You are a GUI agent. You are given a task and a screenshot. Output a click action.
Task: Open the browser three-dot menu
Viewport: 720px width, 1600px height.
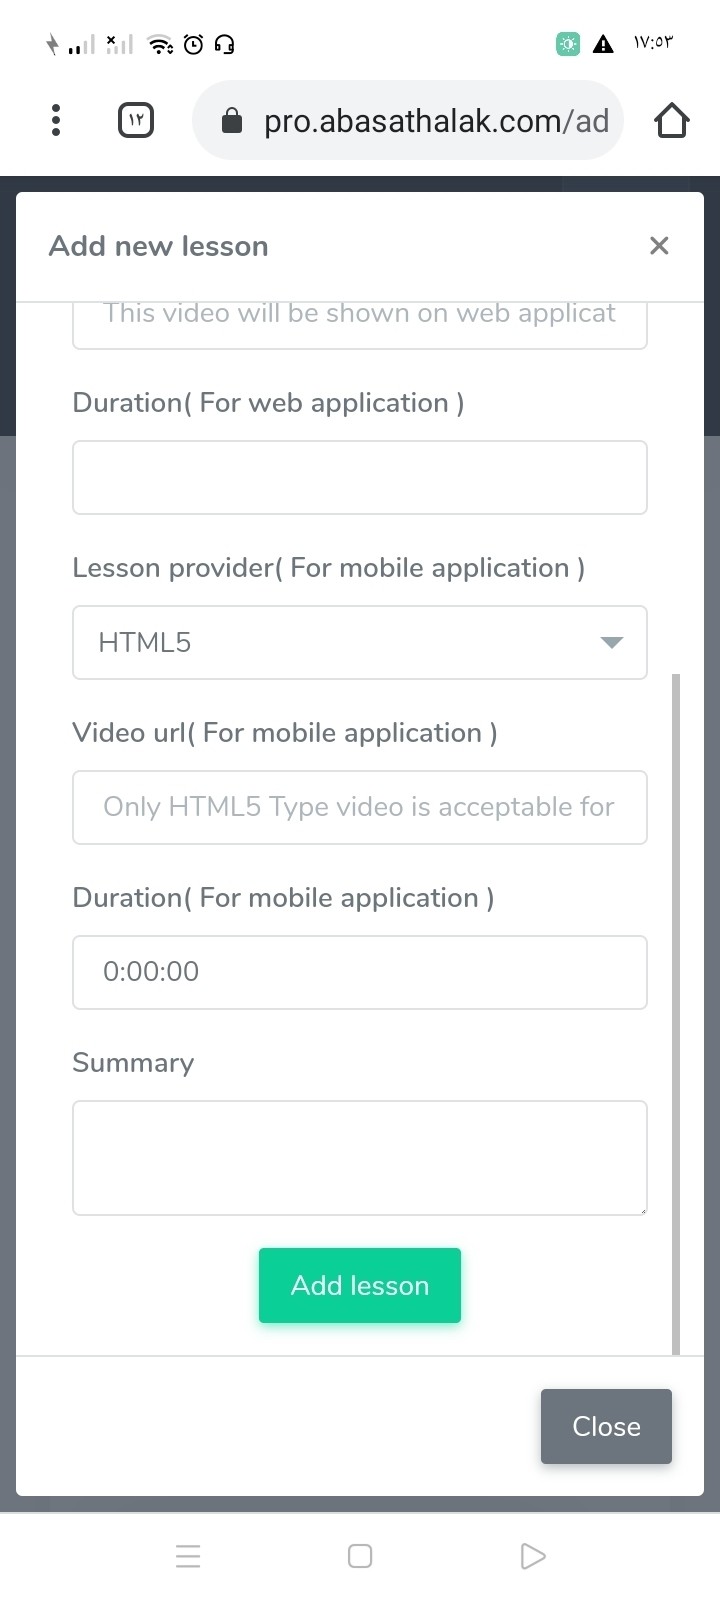pos(56,120)
